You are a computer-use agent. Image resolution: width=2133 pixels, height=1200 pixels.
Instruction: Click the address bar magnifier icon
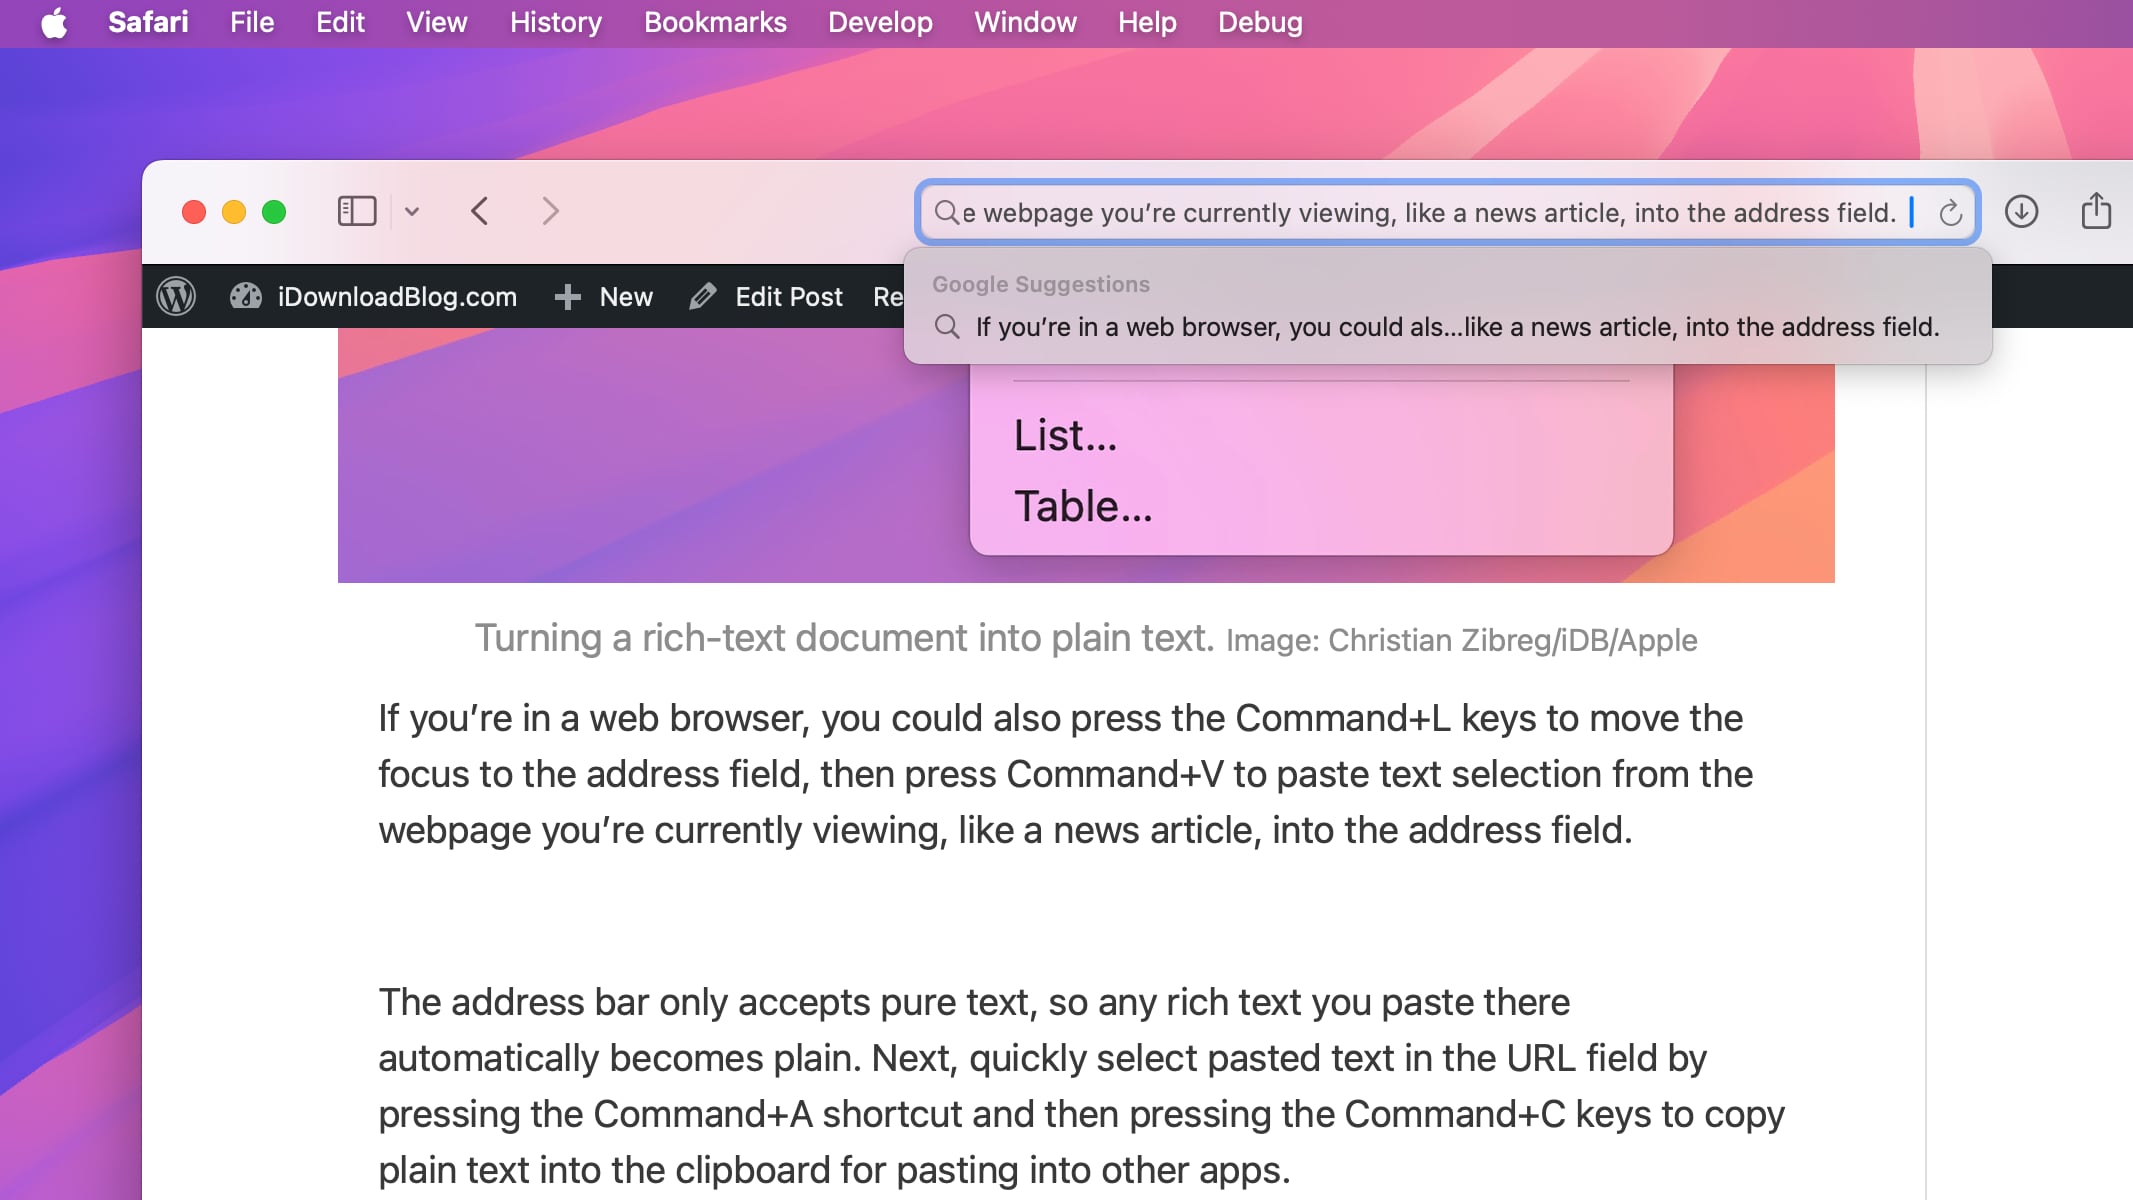[946, 212]
